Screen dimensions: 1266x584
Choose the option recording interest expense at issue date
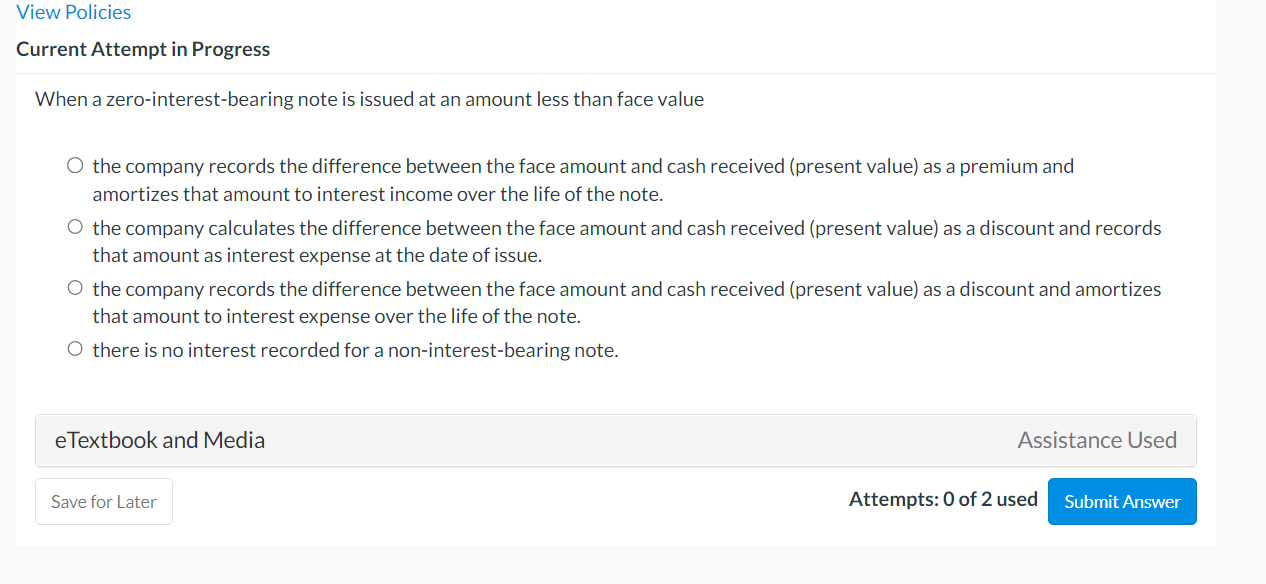click(x=75, y=226)
